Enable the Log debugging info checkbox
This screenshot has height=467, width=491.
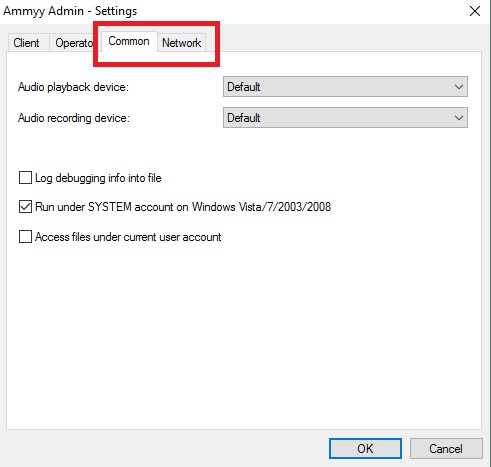[25, 178]
